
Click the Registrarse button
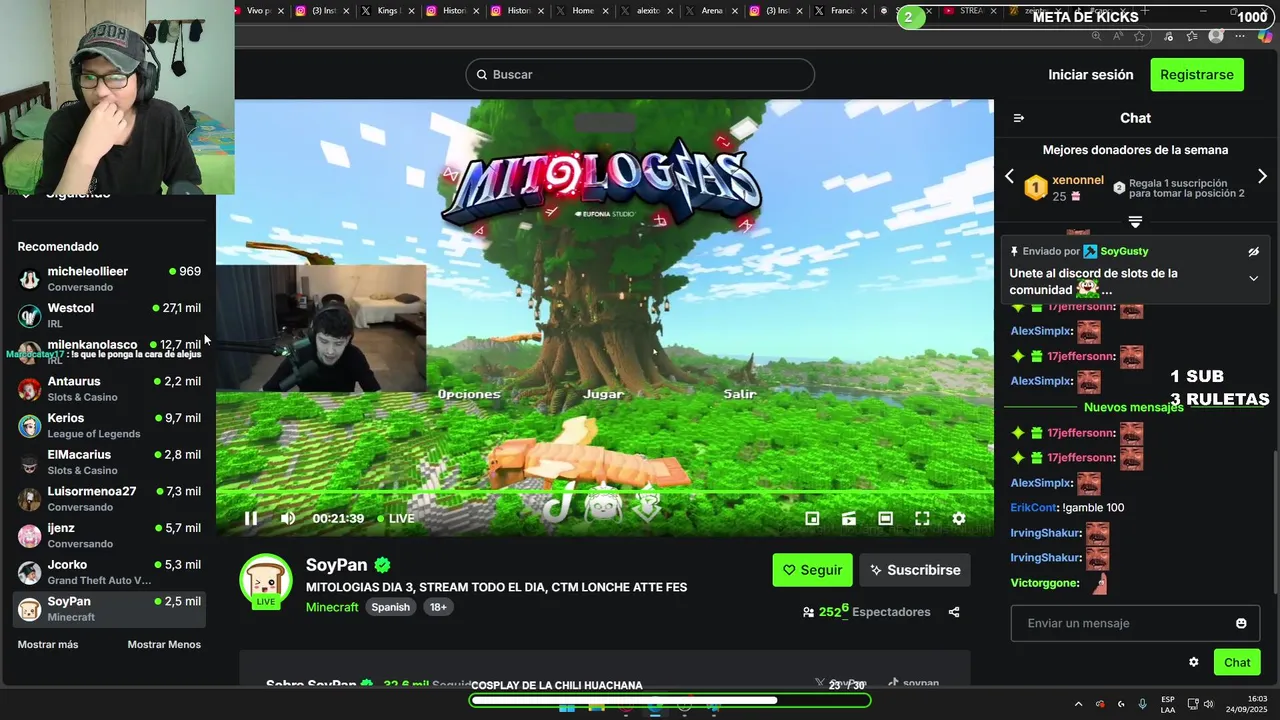[x=1197, y=75]
